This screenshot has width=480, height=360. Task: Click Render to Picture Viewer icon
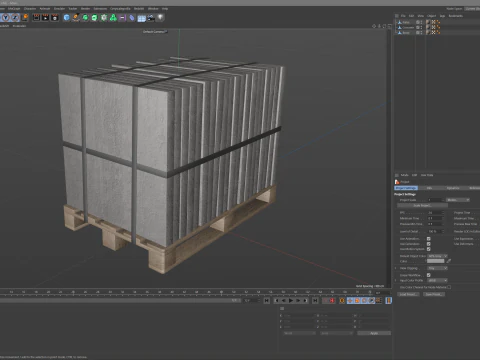tap(45, 18)
